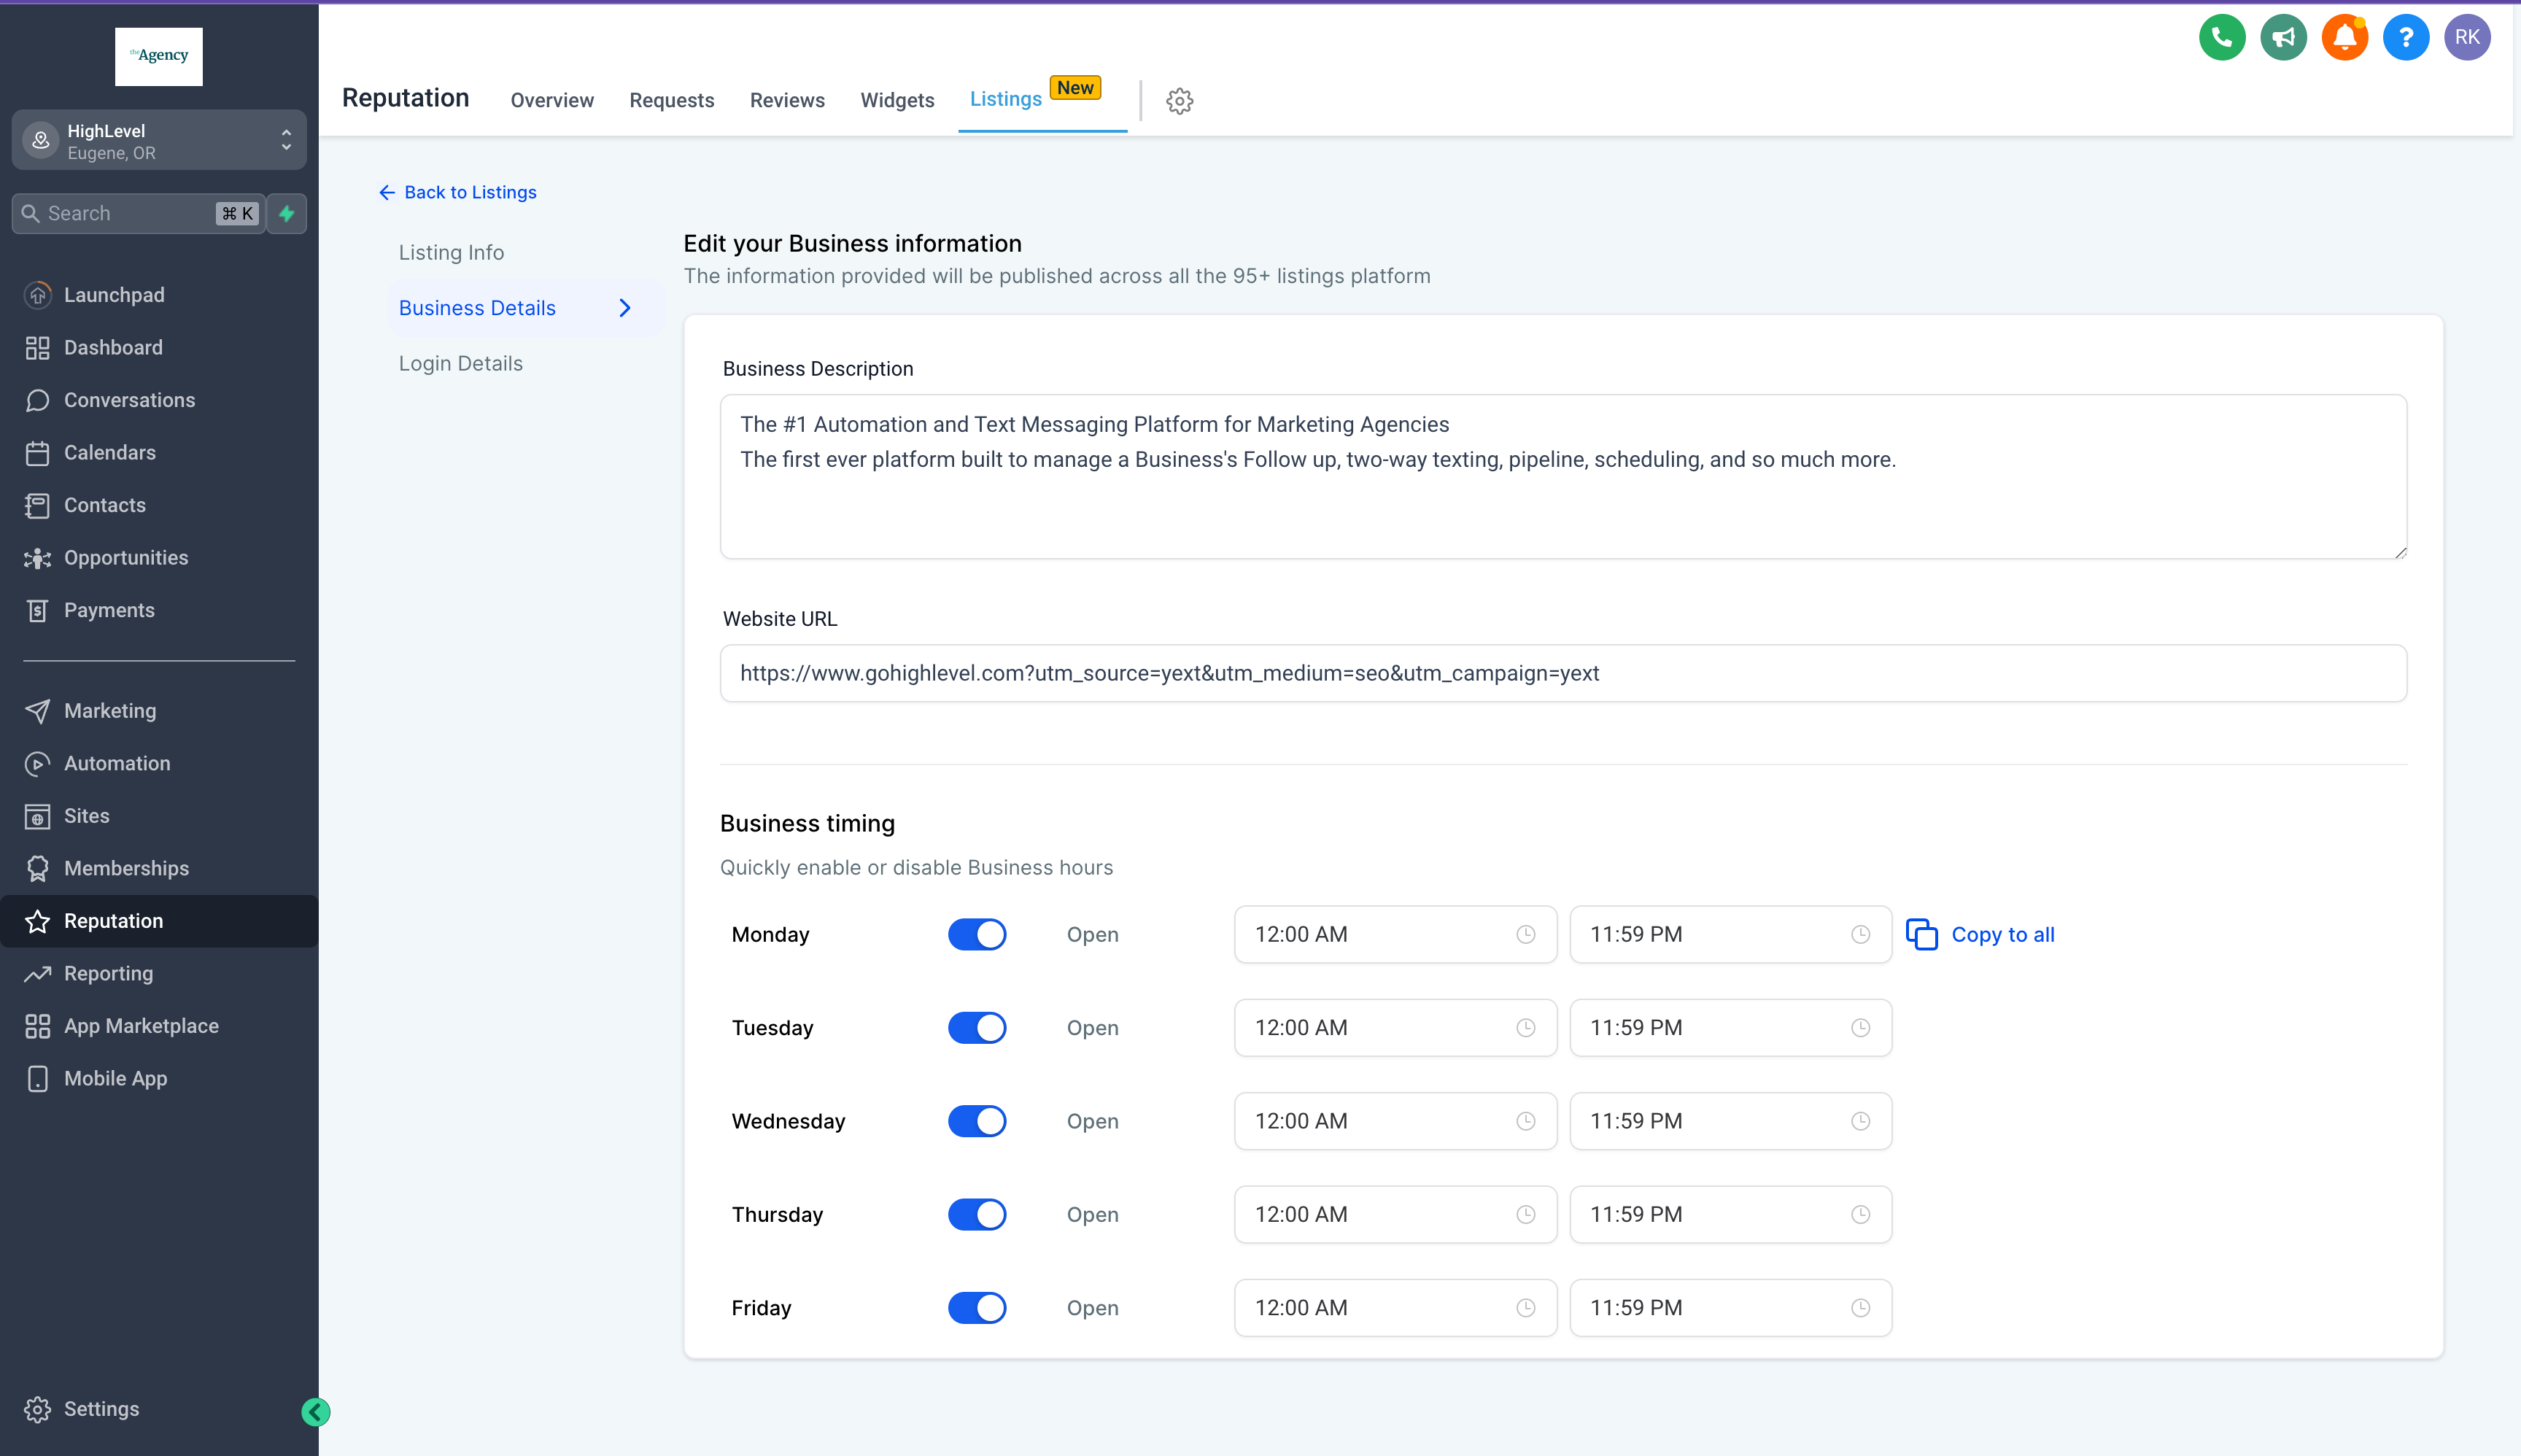Toggle Monday business hours switch

pos(977,934)
